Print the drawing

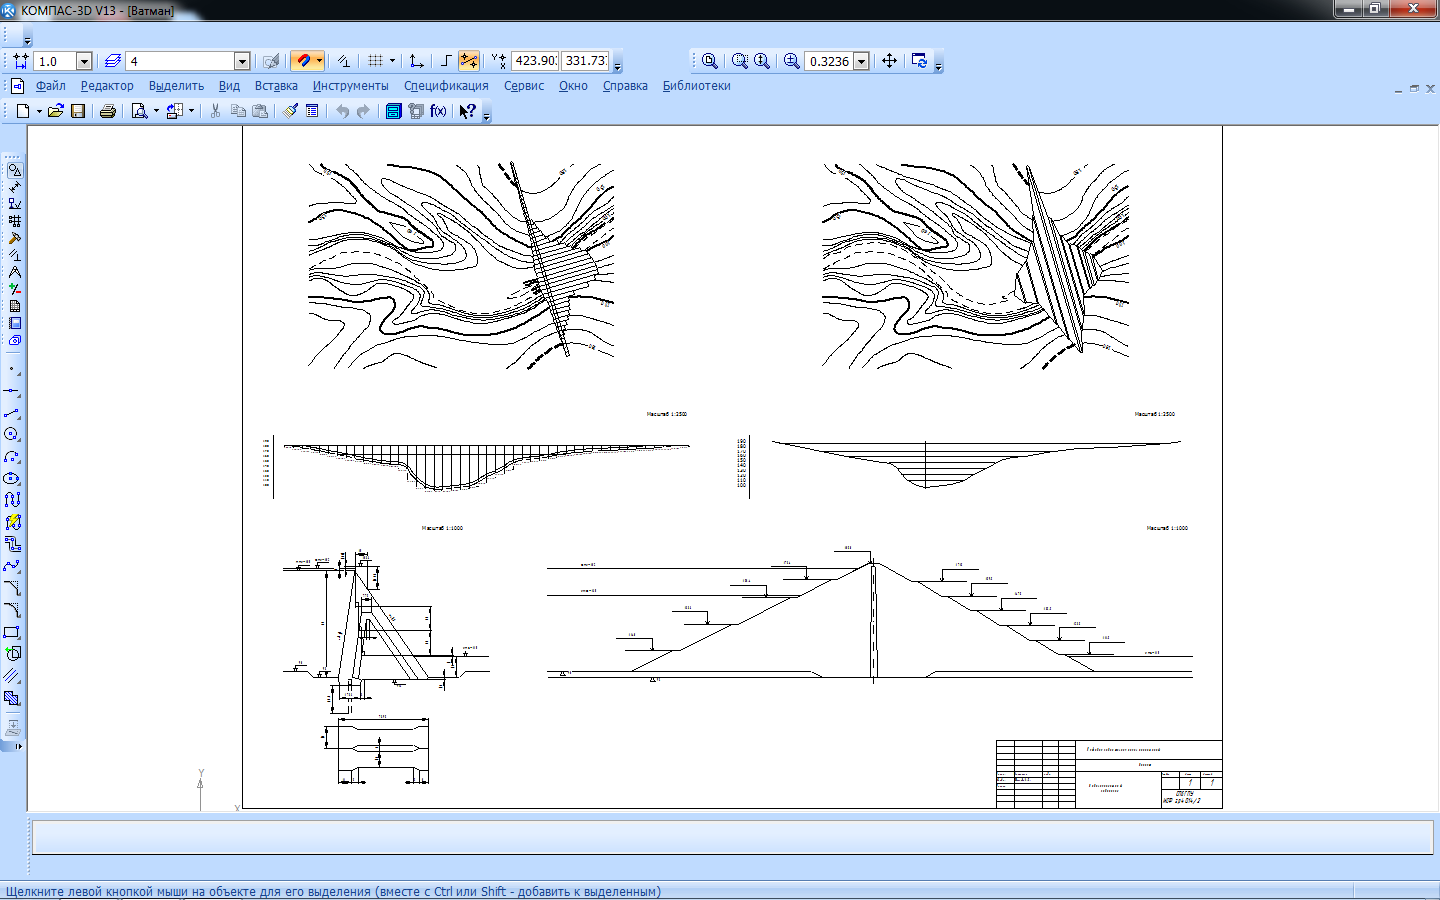pyautogui.click(x=108, y=111)
